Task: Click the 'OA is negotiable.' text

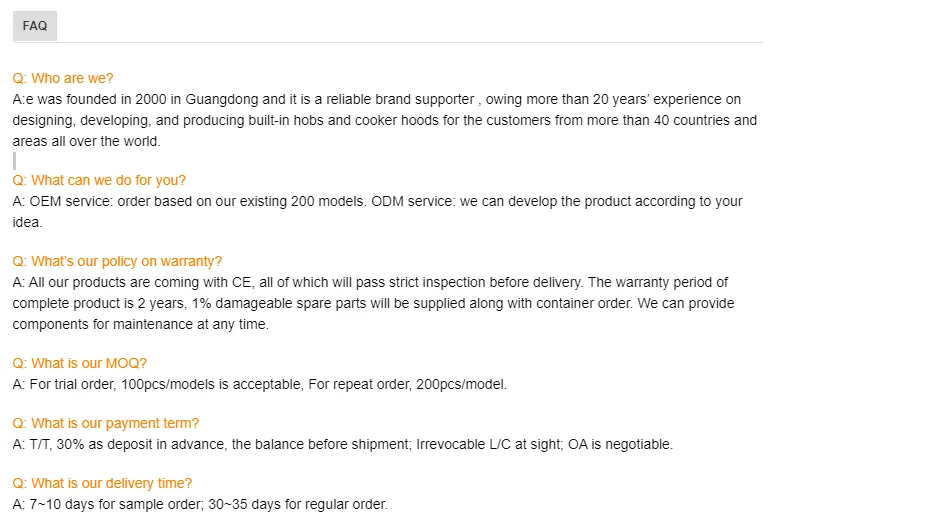Action: point(620,444)
